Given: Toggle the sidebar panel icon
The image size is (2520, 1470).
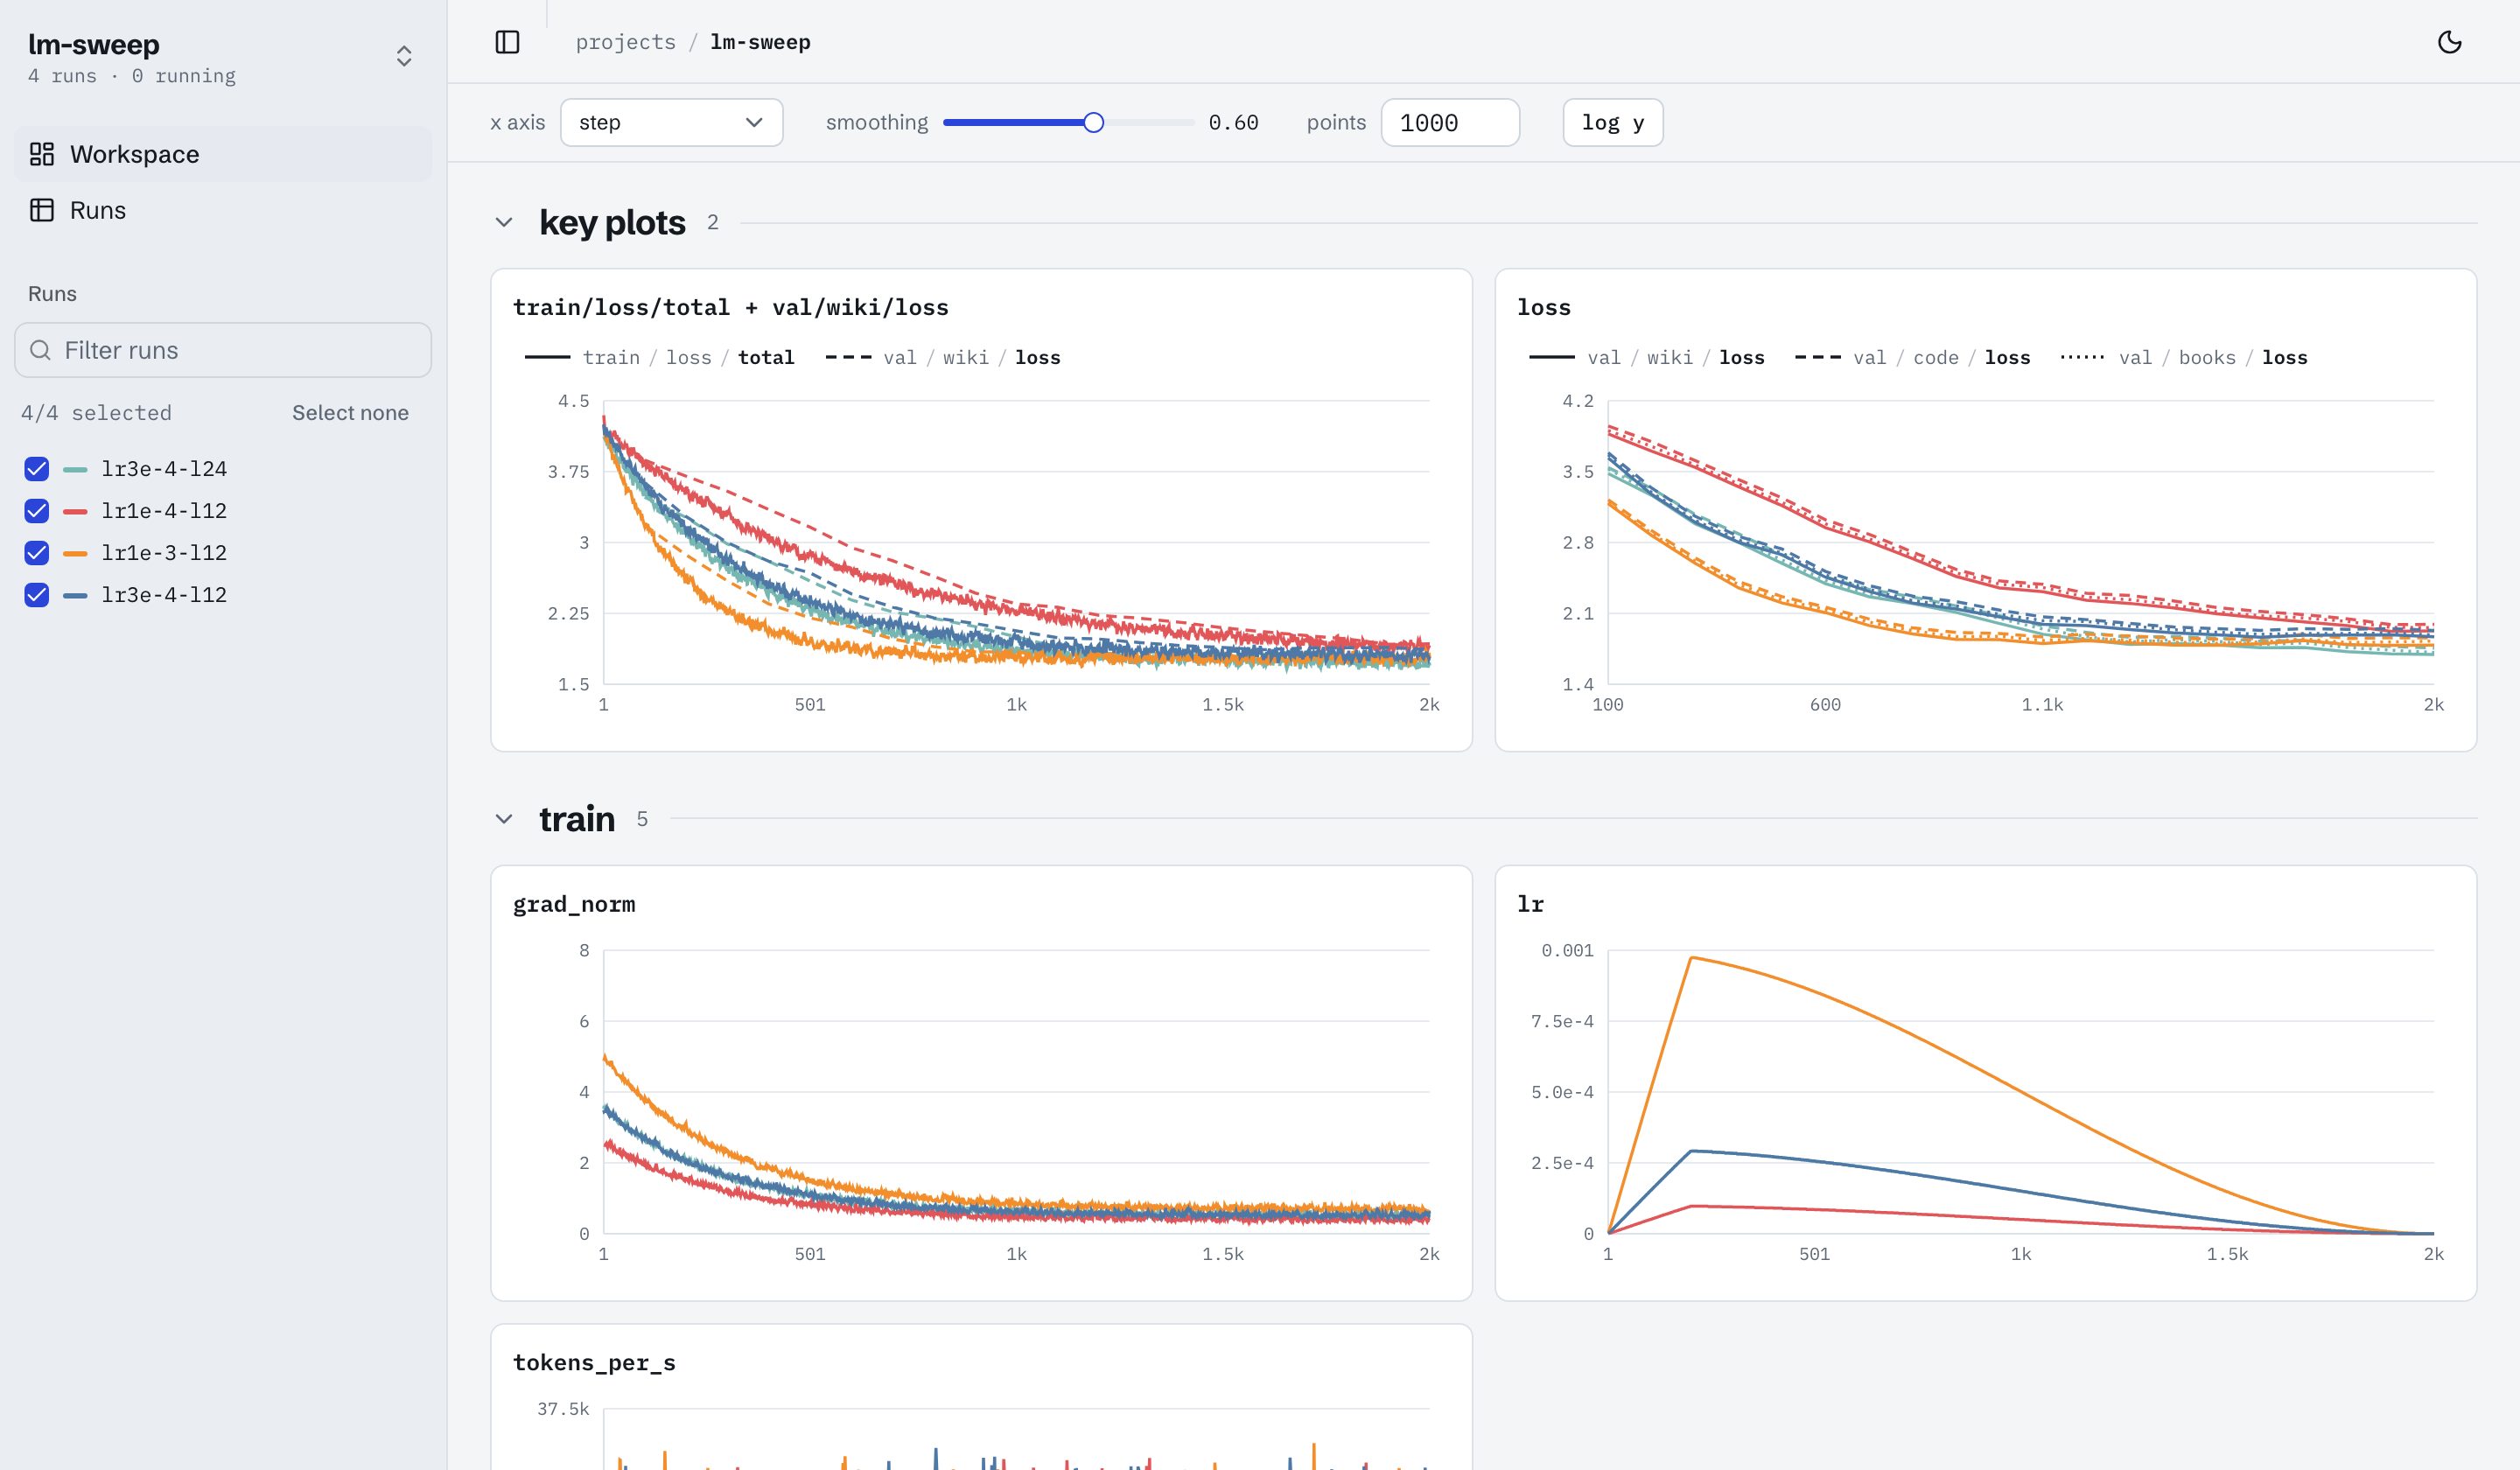Looking at the screenshot, I should coord(507,42).
